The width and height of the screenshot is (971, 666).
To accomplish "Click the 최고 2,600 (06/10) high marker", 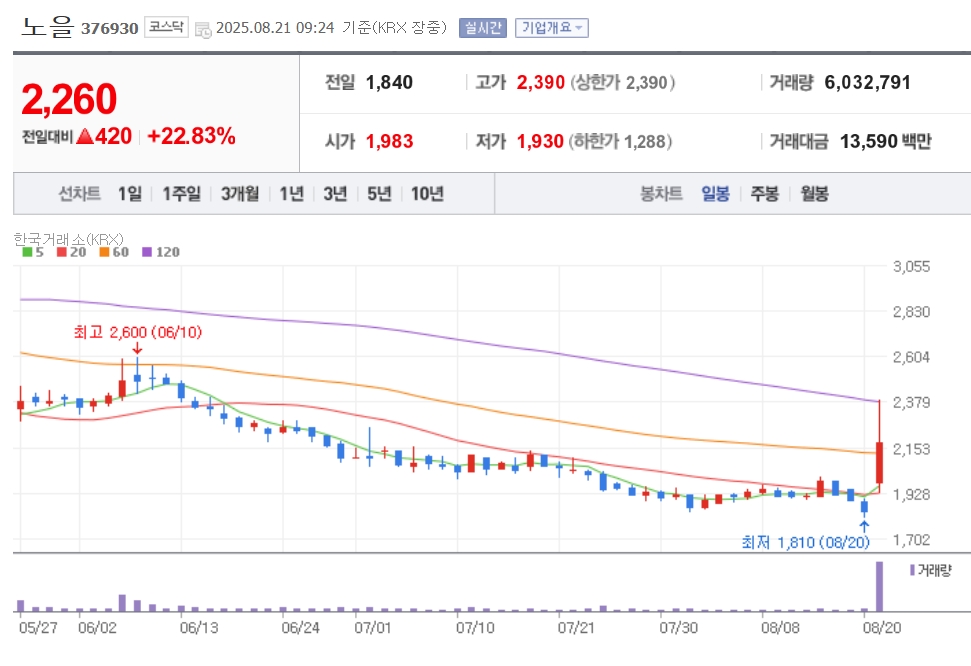I will coord(137,333).
